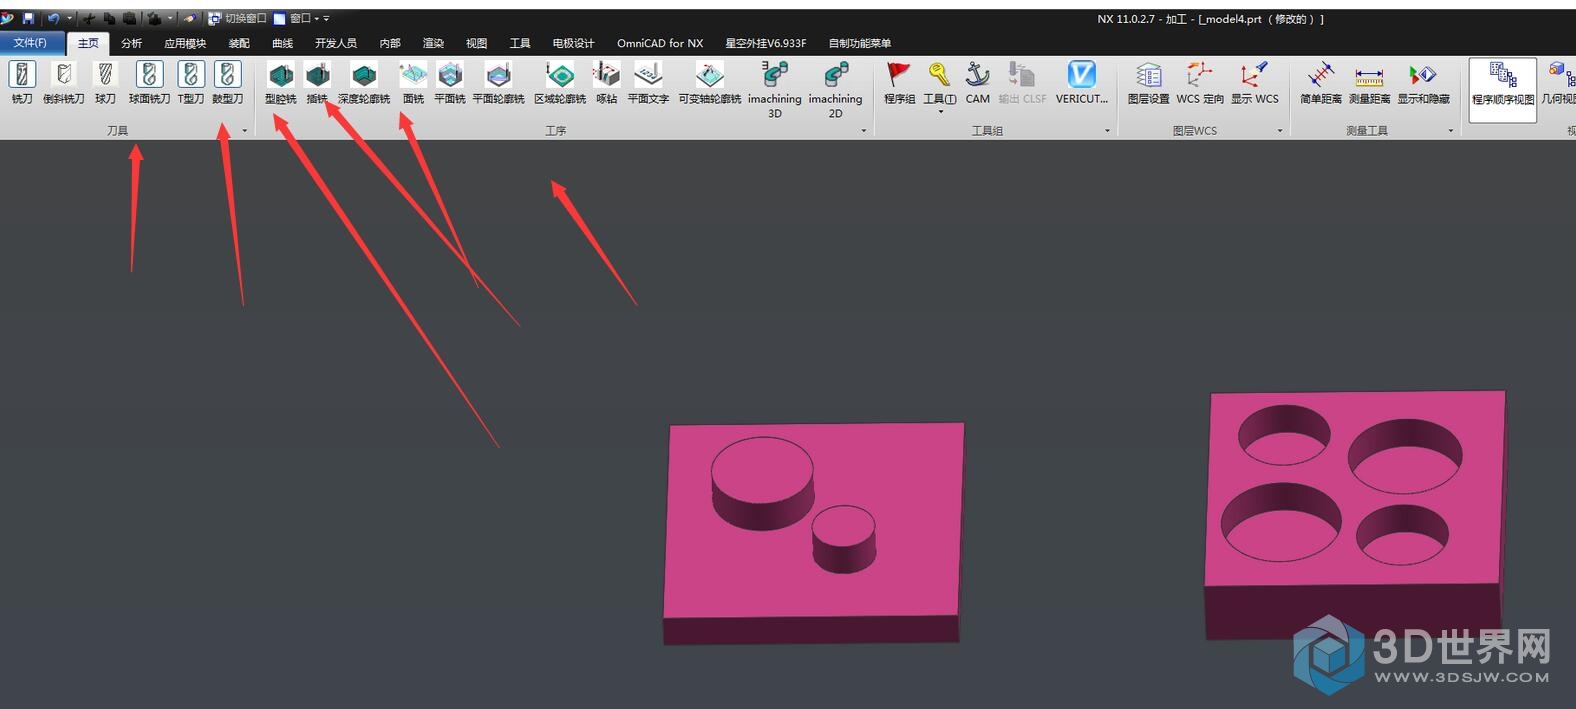
Task: Switch to the 开发人员 developer tab
Action: tap(336, 43)
